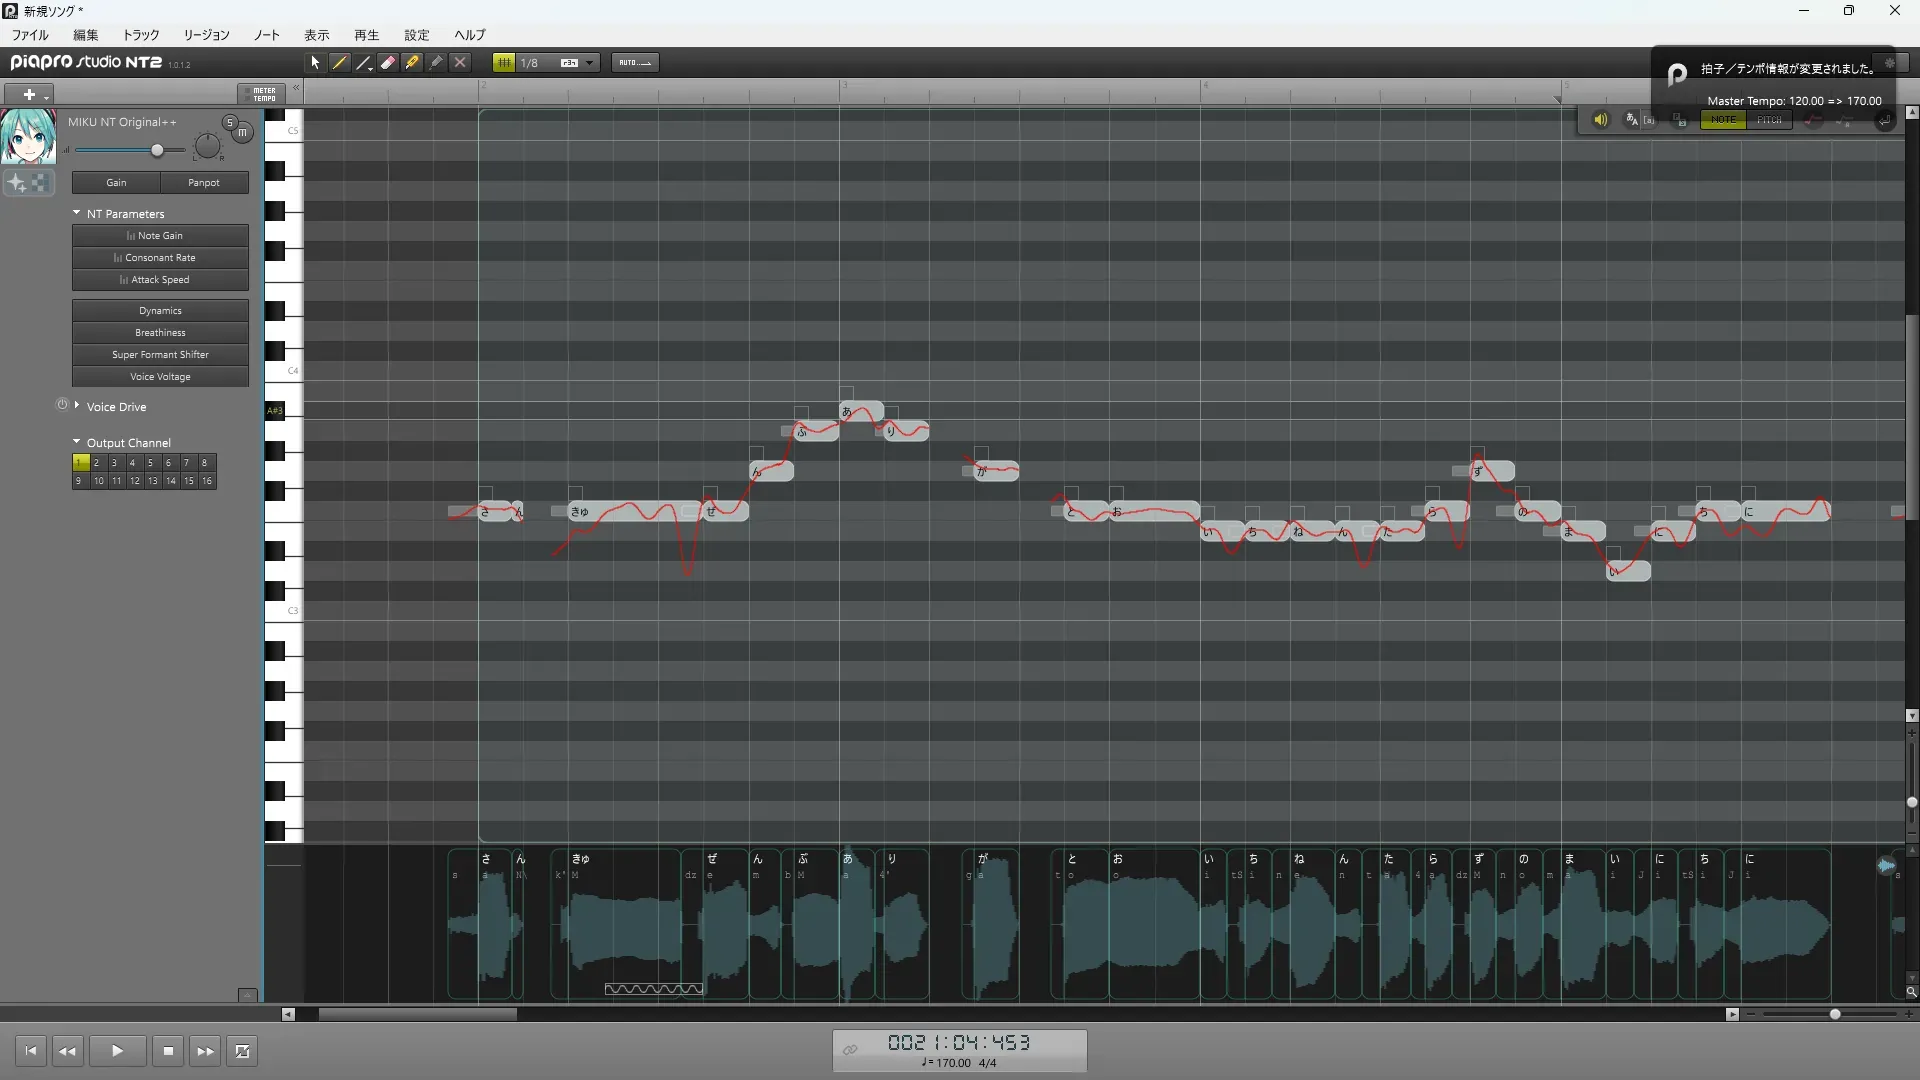The height and width of the screenshot is (1080, 1920).
Task: Open the トラック menu
Action: click(141, 35)
